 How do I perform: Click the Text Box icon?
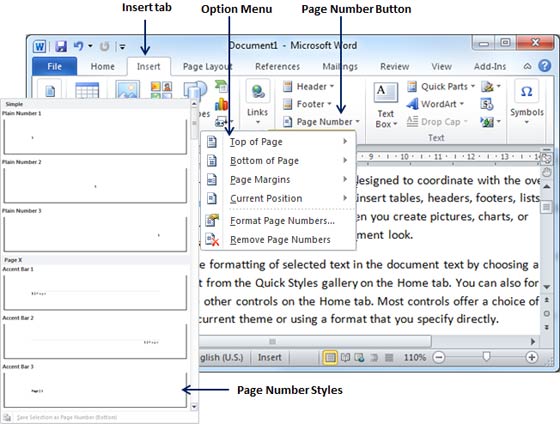pyautogui.click(x=385, y=93)
